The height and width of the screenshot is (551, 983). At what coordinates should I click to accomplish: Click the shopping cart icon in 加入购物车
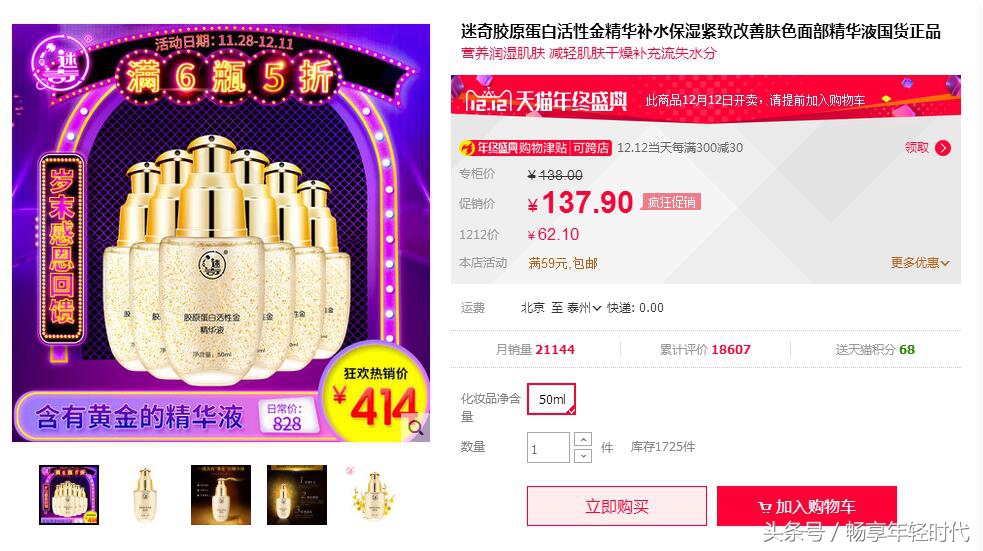[764, 506]
